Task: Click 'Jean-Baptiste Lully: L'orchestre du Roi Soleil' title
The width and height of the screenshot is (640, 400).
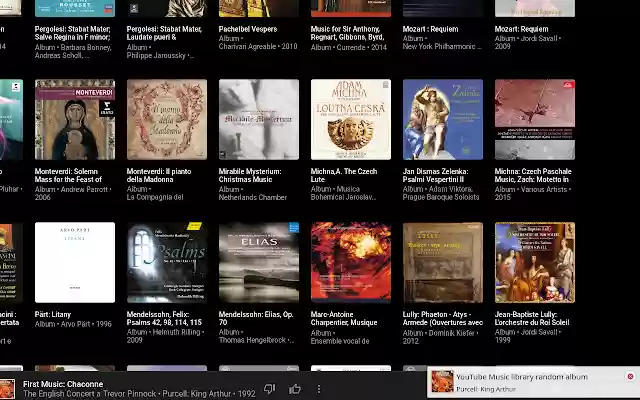Action: pos(532,318)
